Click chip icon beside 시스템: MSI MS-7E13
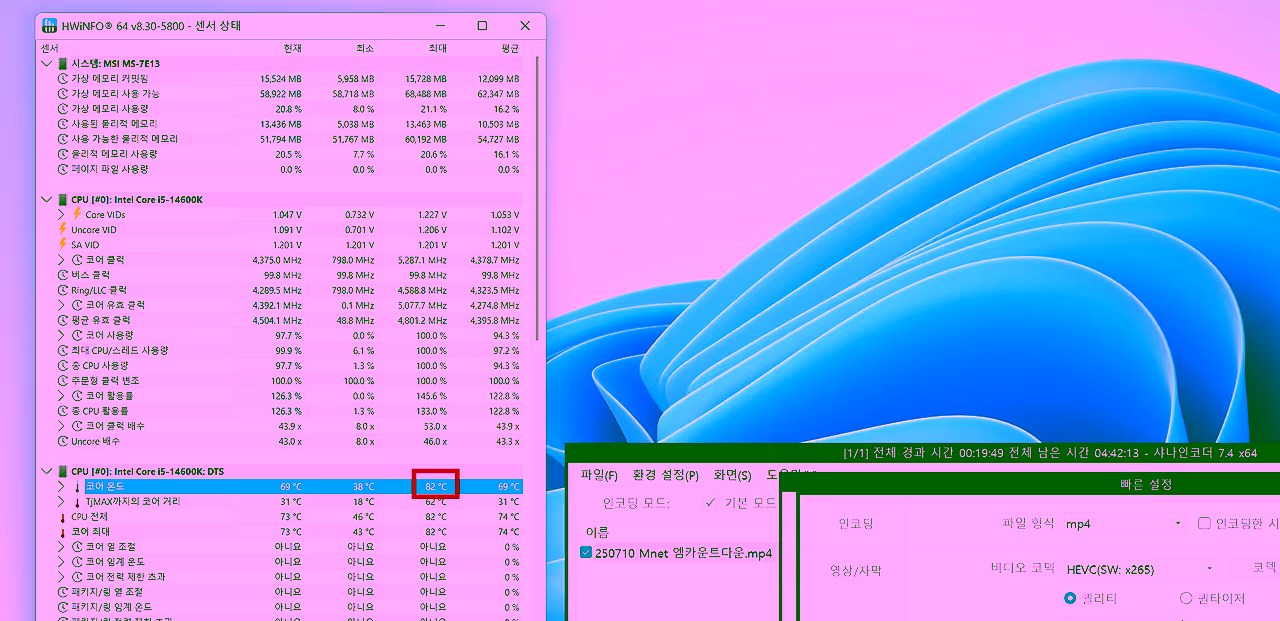 click(x=62, y=63)
